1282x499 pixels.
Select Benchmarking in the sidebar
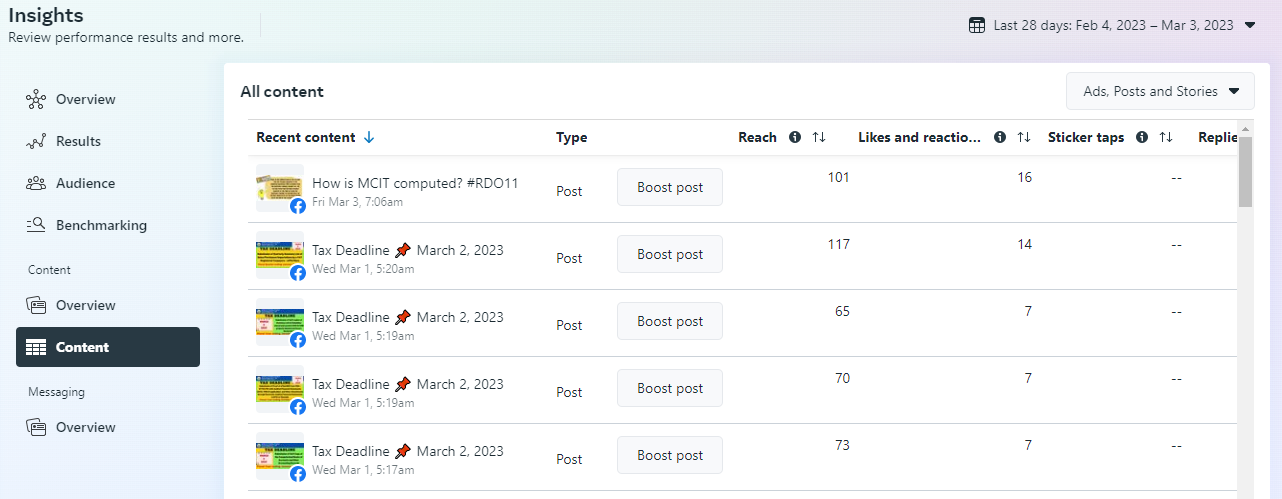[100, 225]
